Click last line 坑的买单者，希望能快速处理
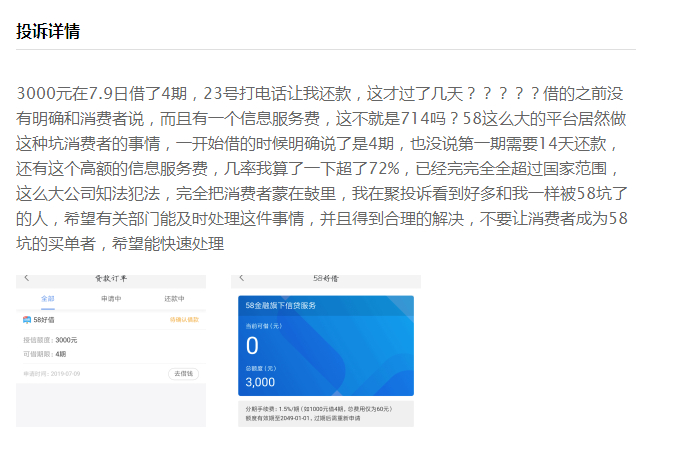This screenshot has width=674, height=467. (x=120, y=243)
